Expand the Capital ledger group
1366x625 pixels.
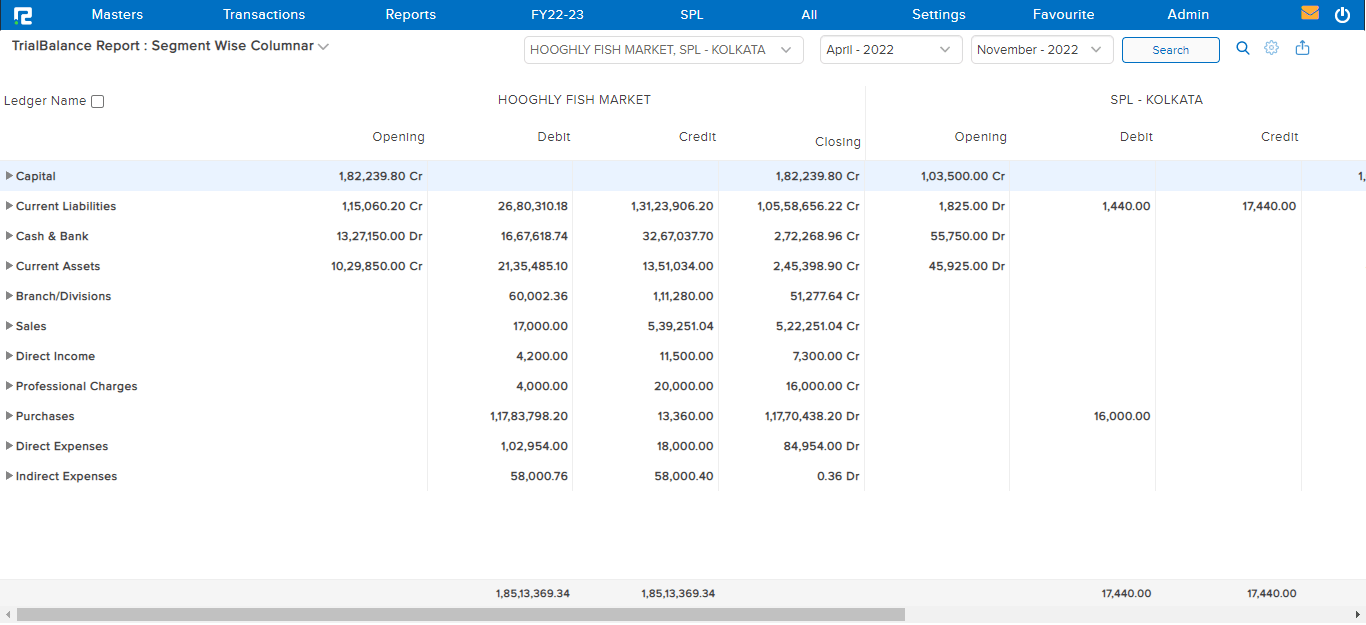pos(10,176)
